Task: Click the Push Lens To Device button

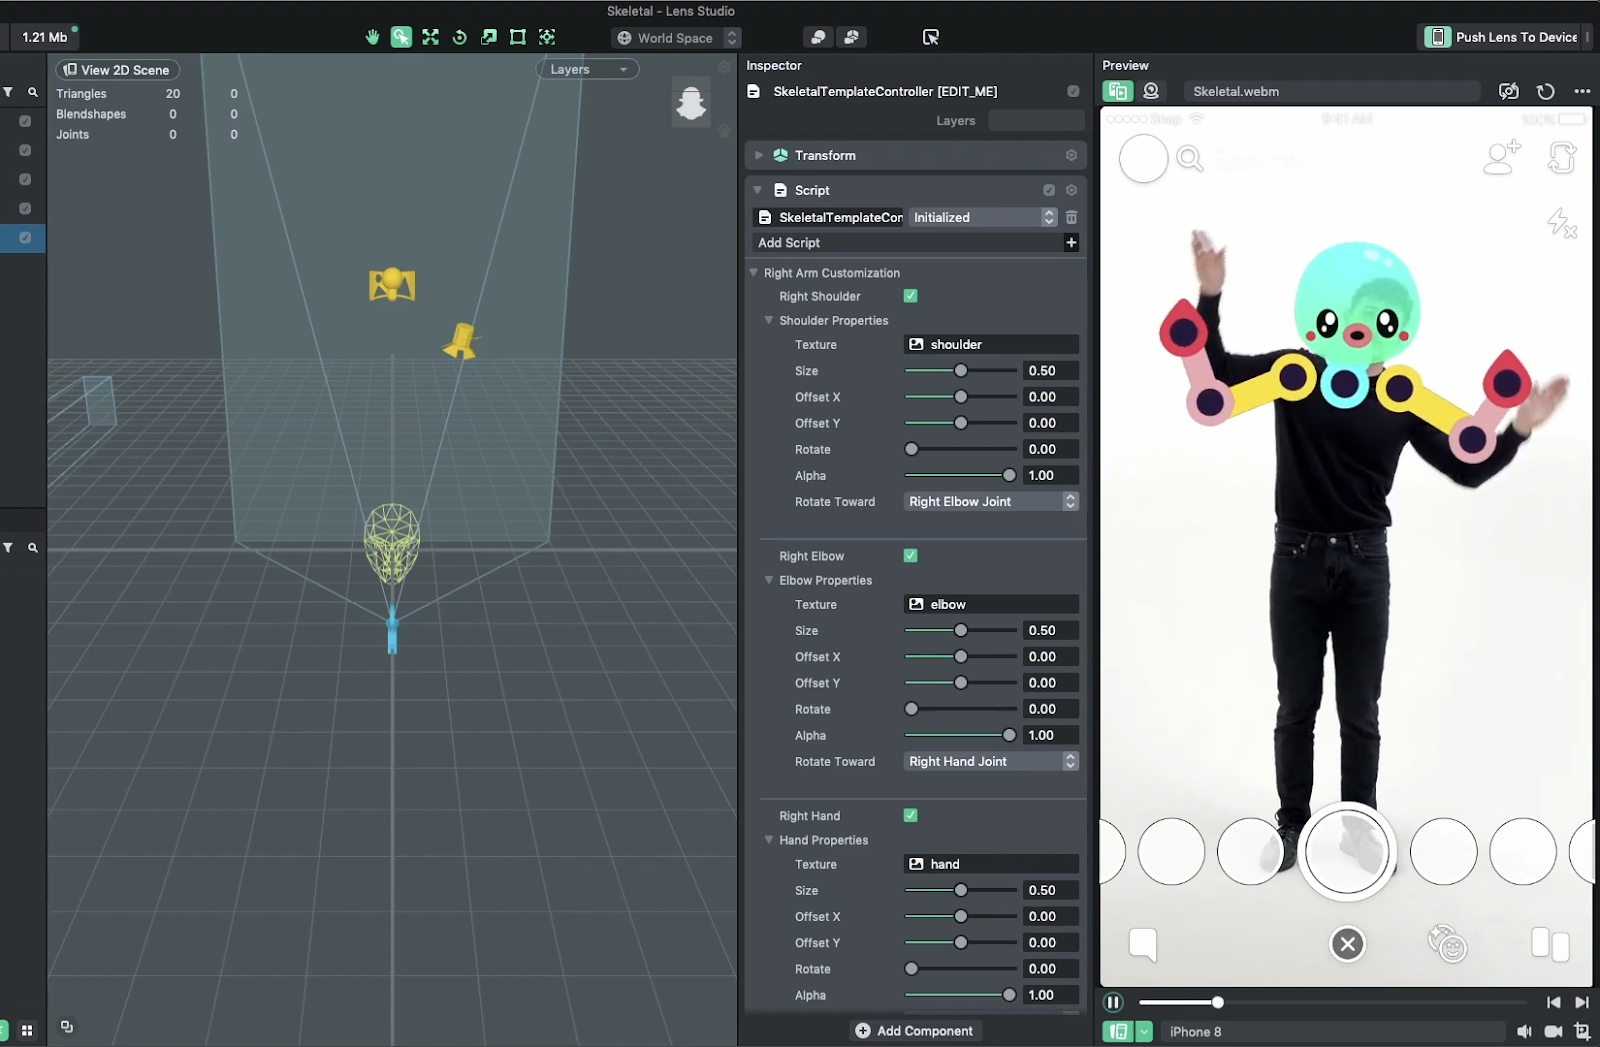Action: click(x=1503, y=36)
